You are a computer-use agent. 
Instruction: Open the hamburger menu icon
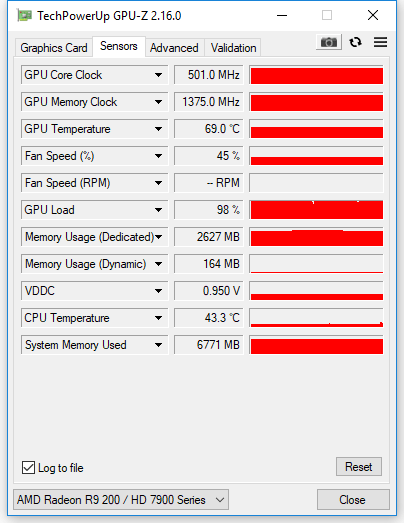(x=380, y=42)
